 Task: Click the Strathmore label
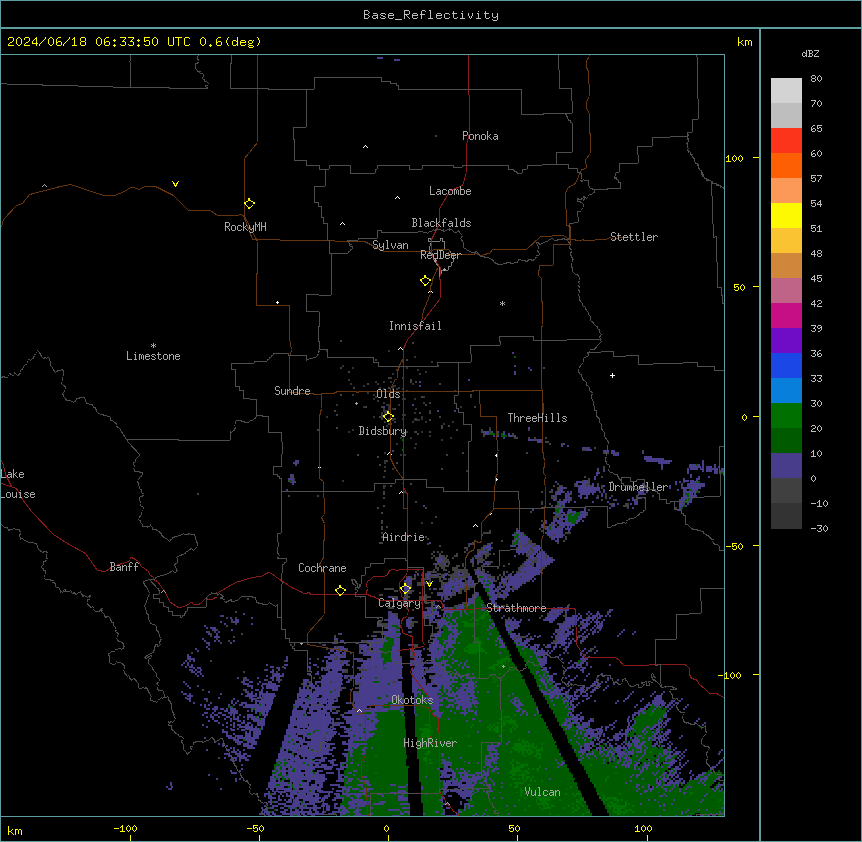pos(516,608)
